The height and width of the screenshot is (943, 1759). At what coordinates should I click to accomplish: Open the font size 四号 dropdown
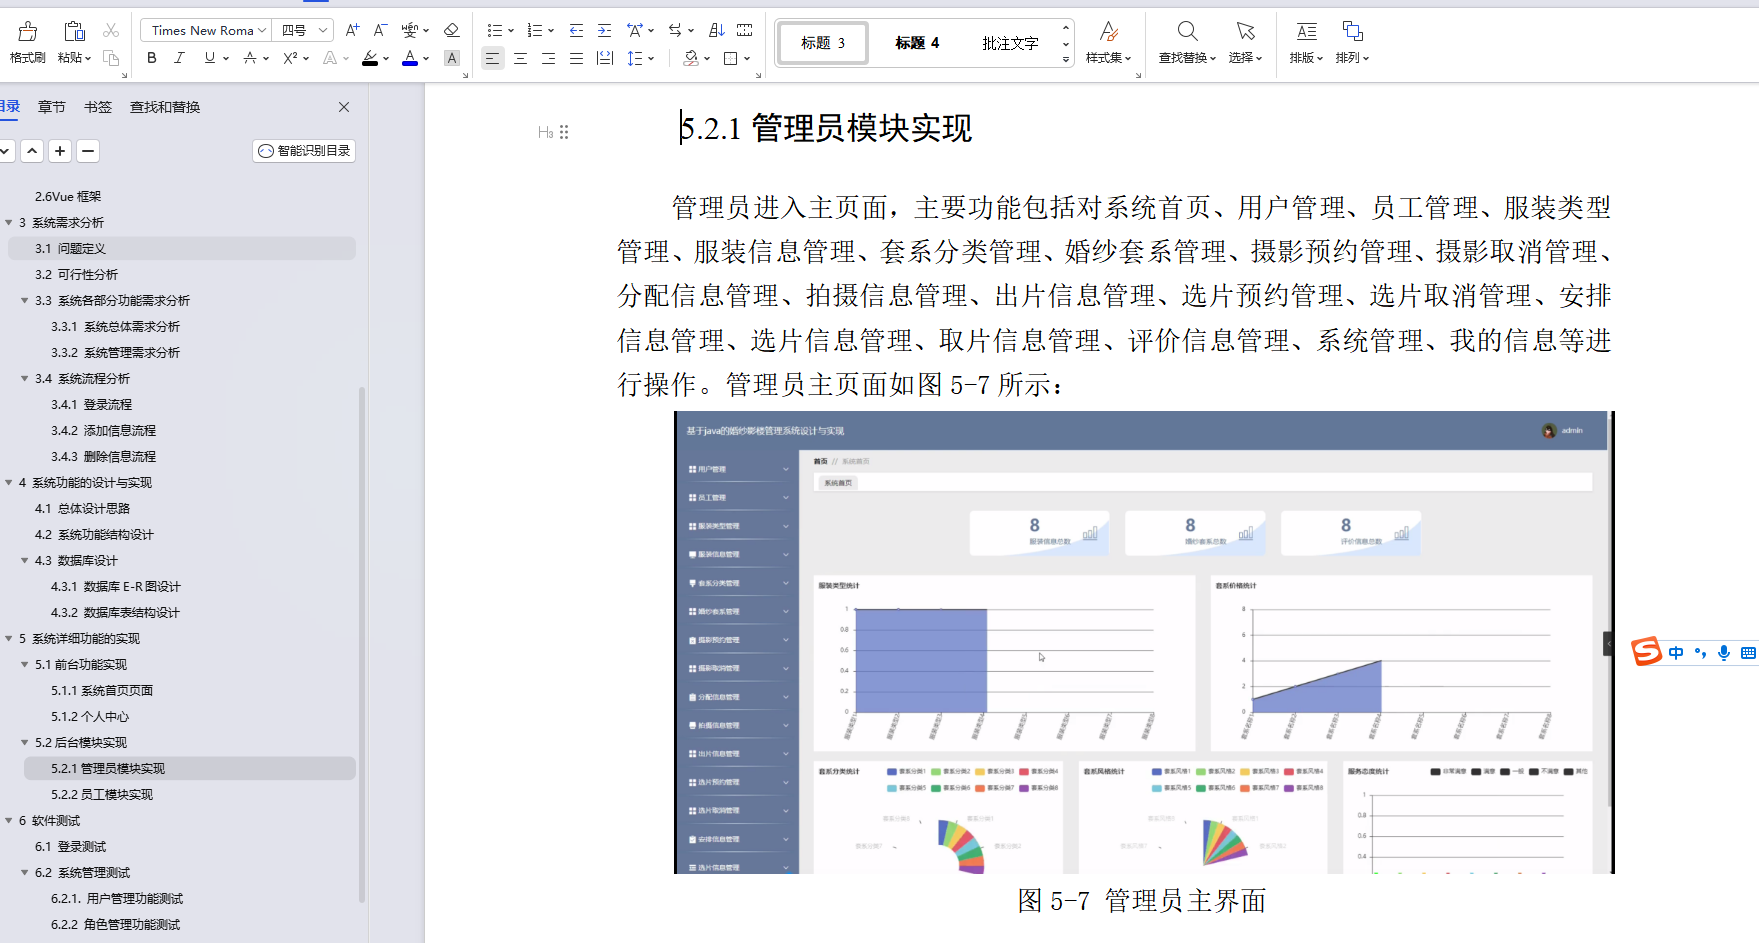[x=323, y=31]
